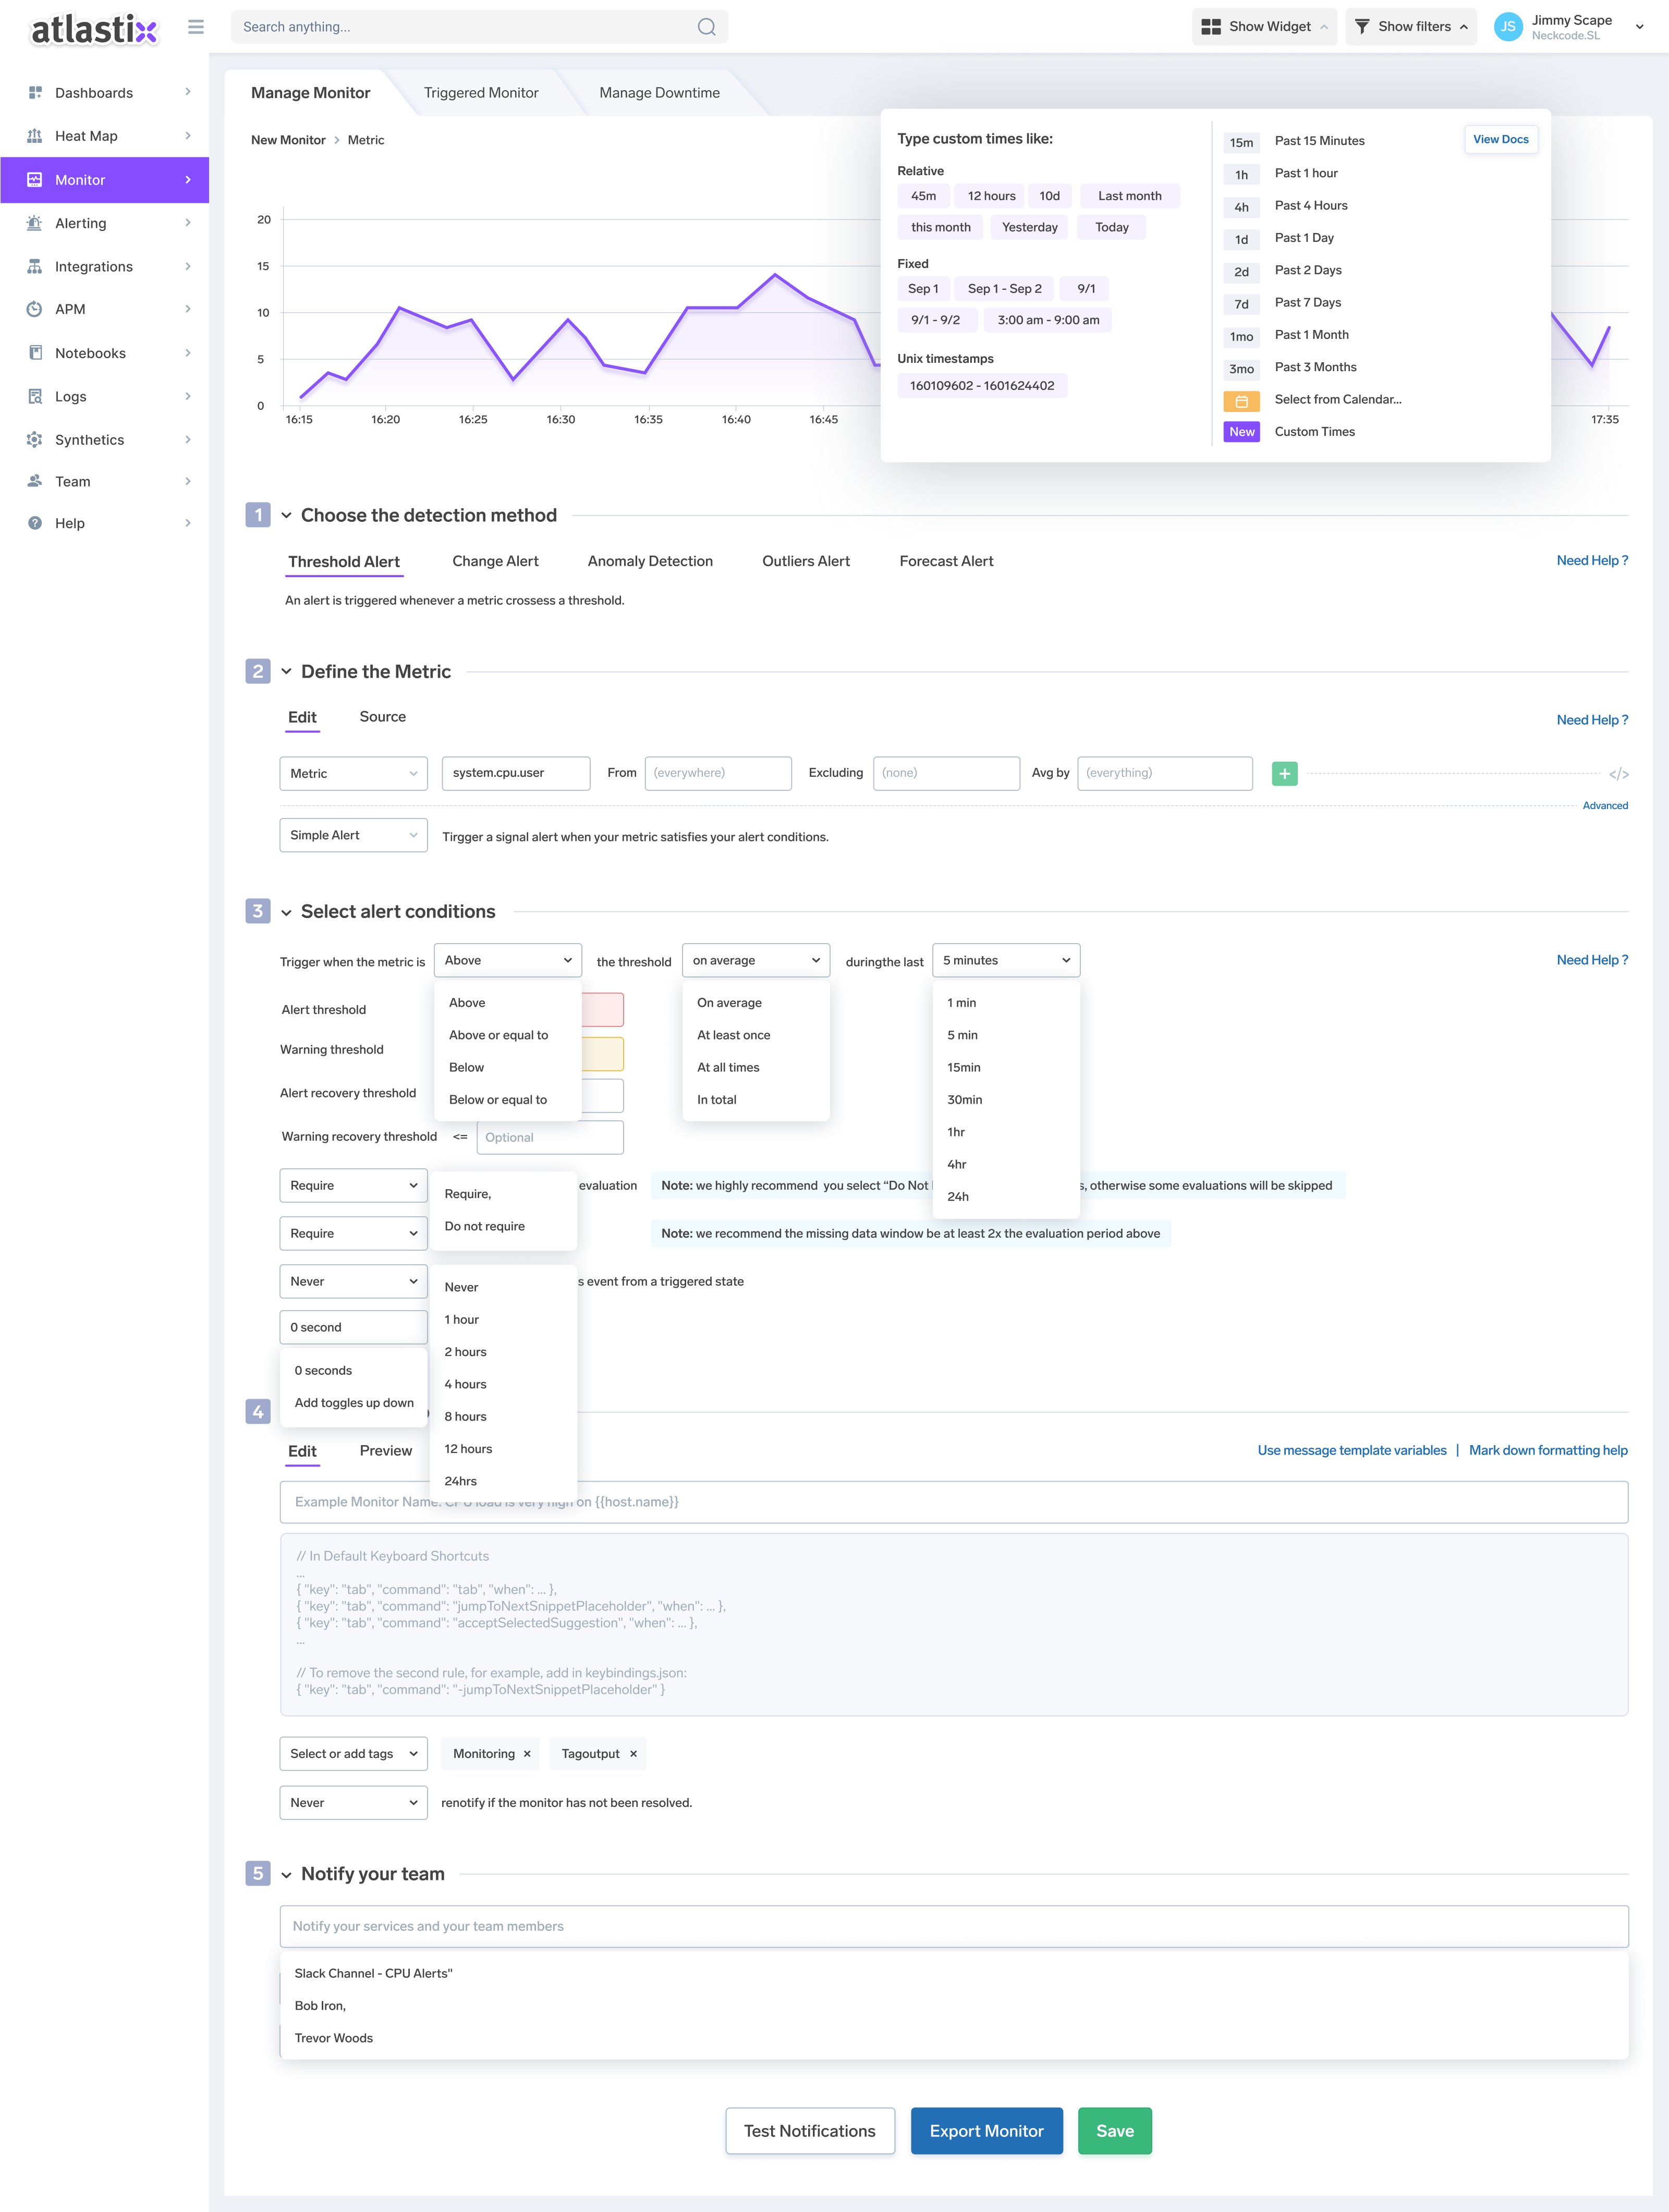Switch to the Triggered Monitor tab

pyautogui.click(x=480, y=93)
